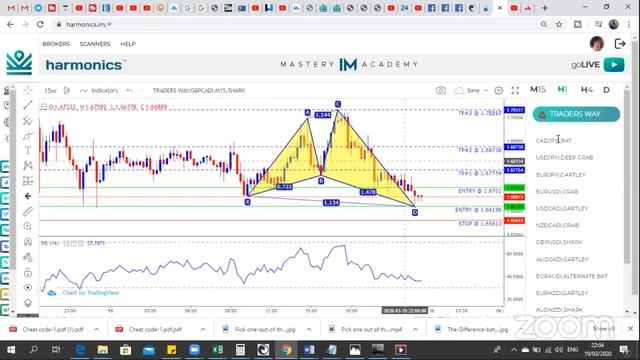The width and height of the screenshot is (640, 360).
Task: Open the prediction and measurement tools
Action: coord(28,181)
